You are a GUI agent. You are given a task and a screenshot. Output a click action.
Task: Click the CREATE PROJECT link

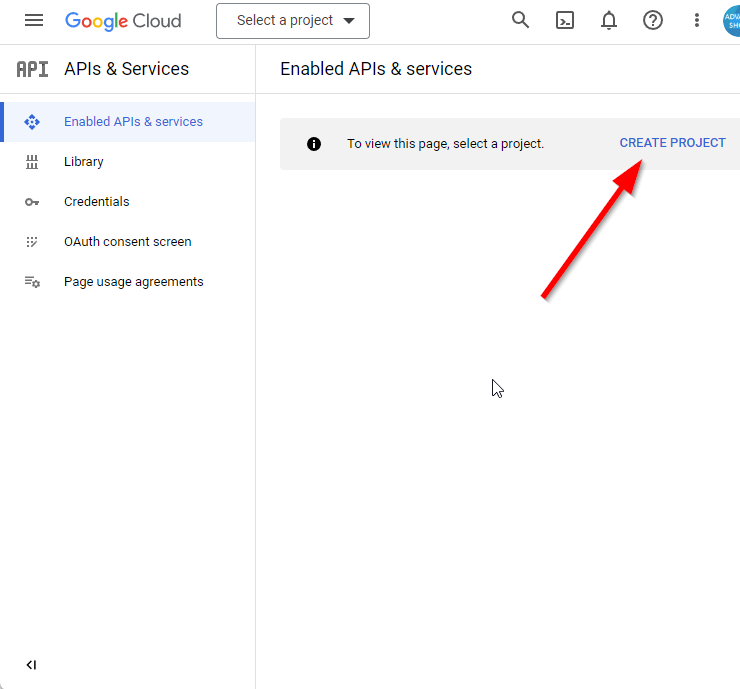[x=672, y=143]
